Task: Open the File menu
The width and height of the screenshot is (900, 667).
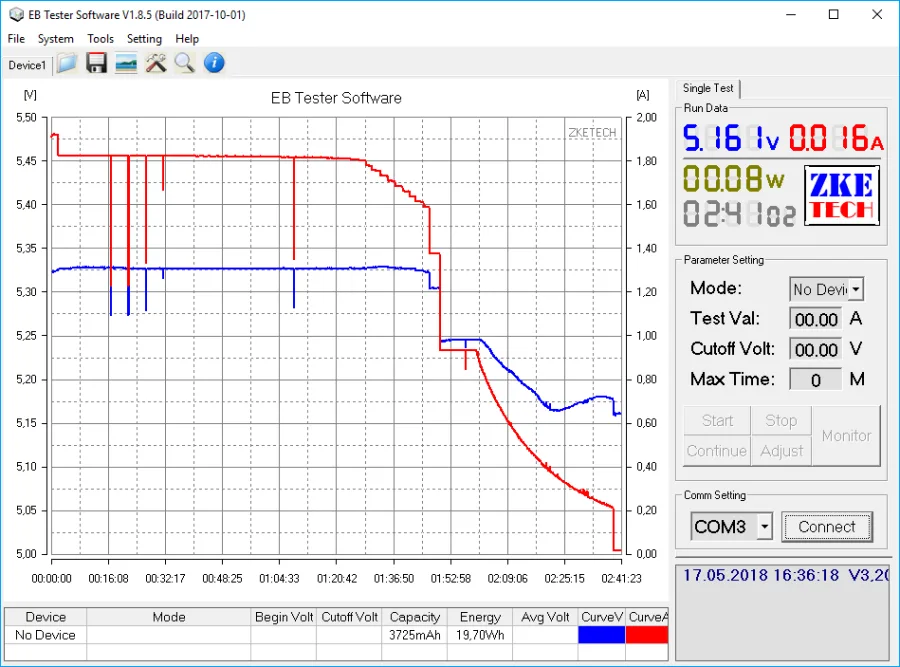Action: click(x=16, y=39)
